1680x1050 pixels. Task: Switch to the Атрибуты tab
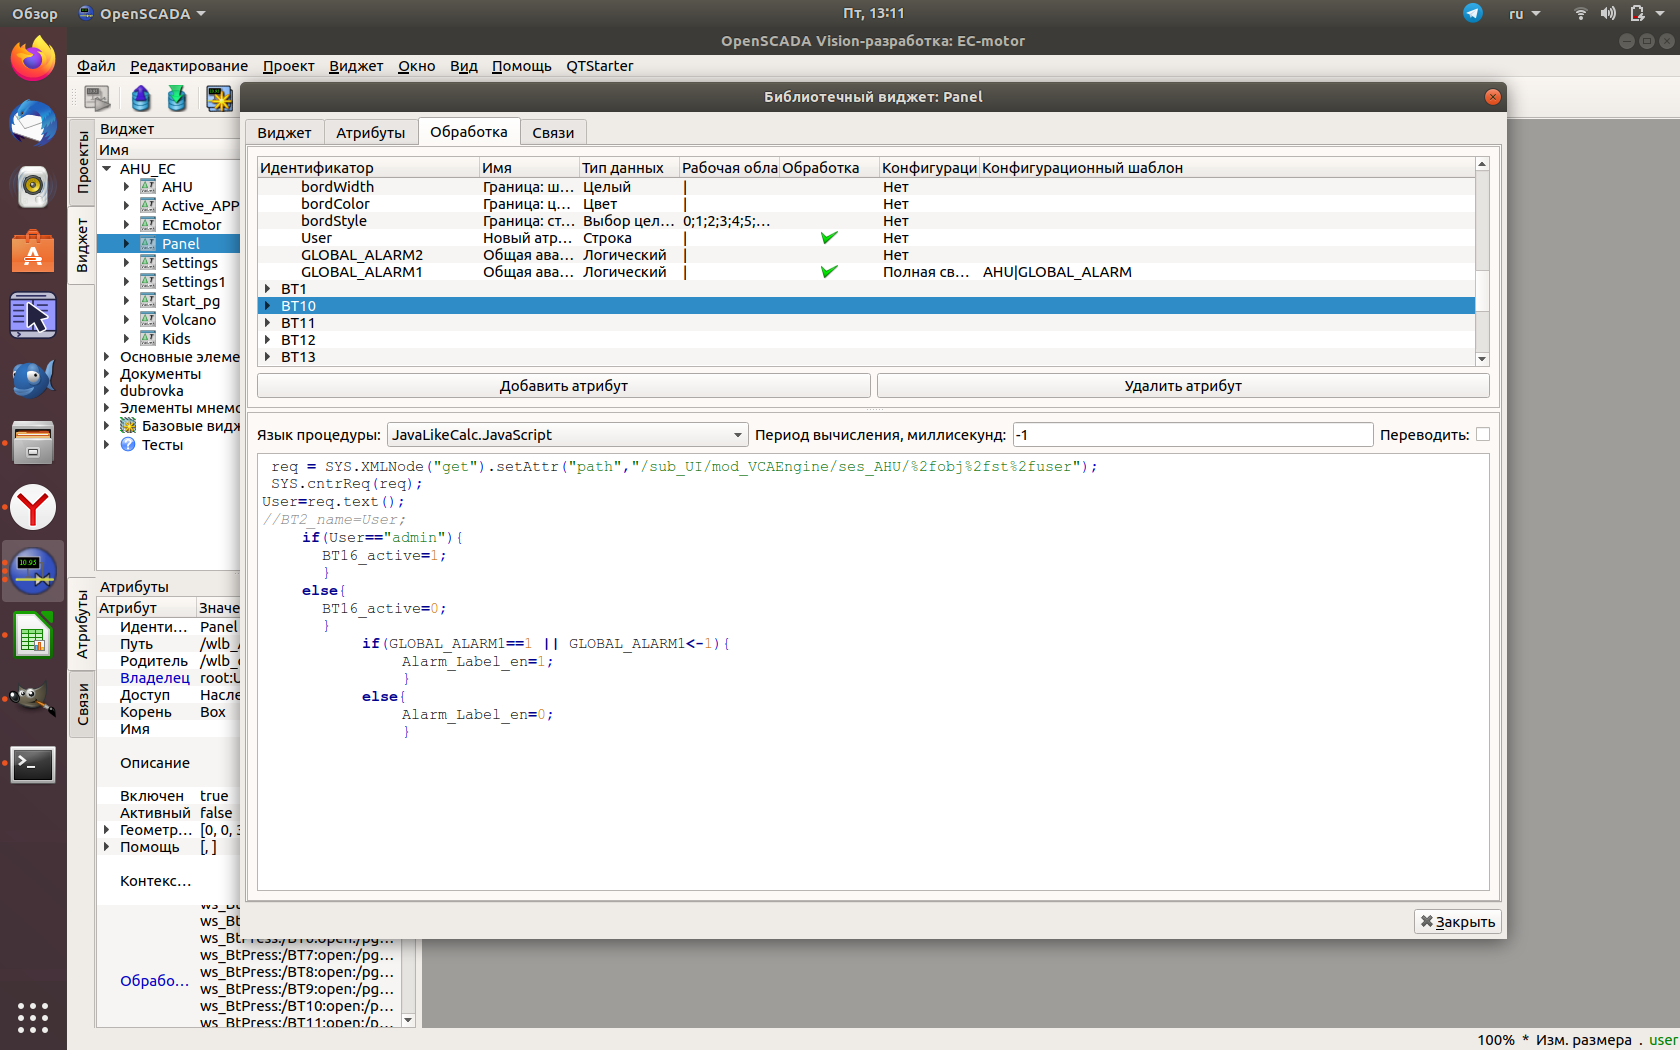[370, 133]
